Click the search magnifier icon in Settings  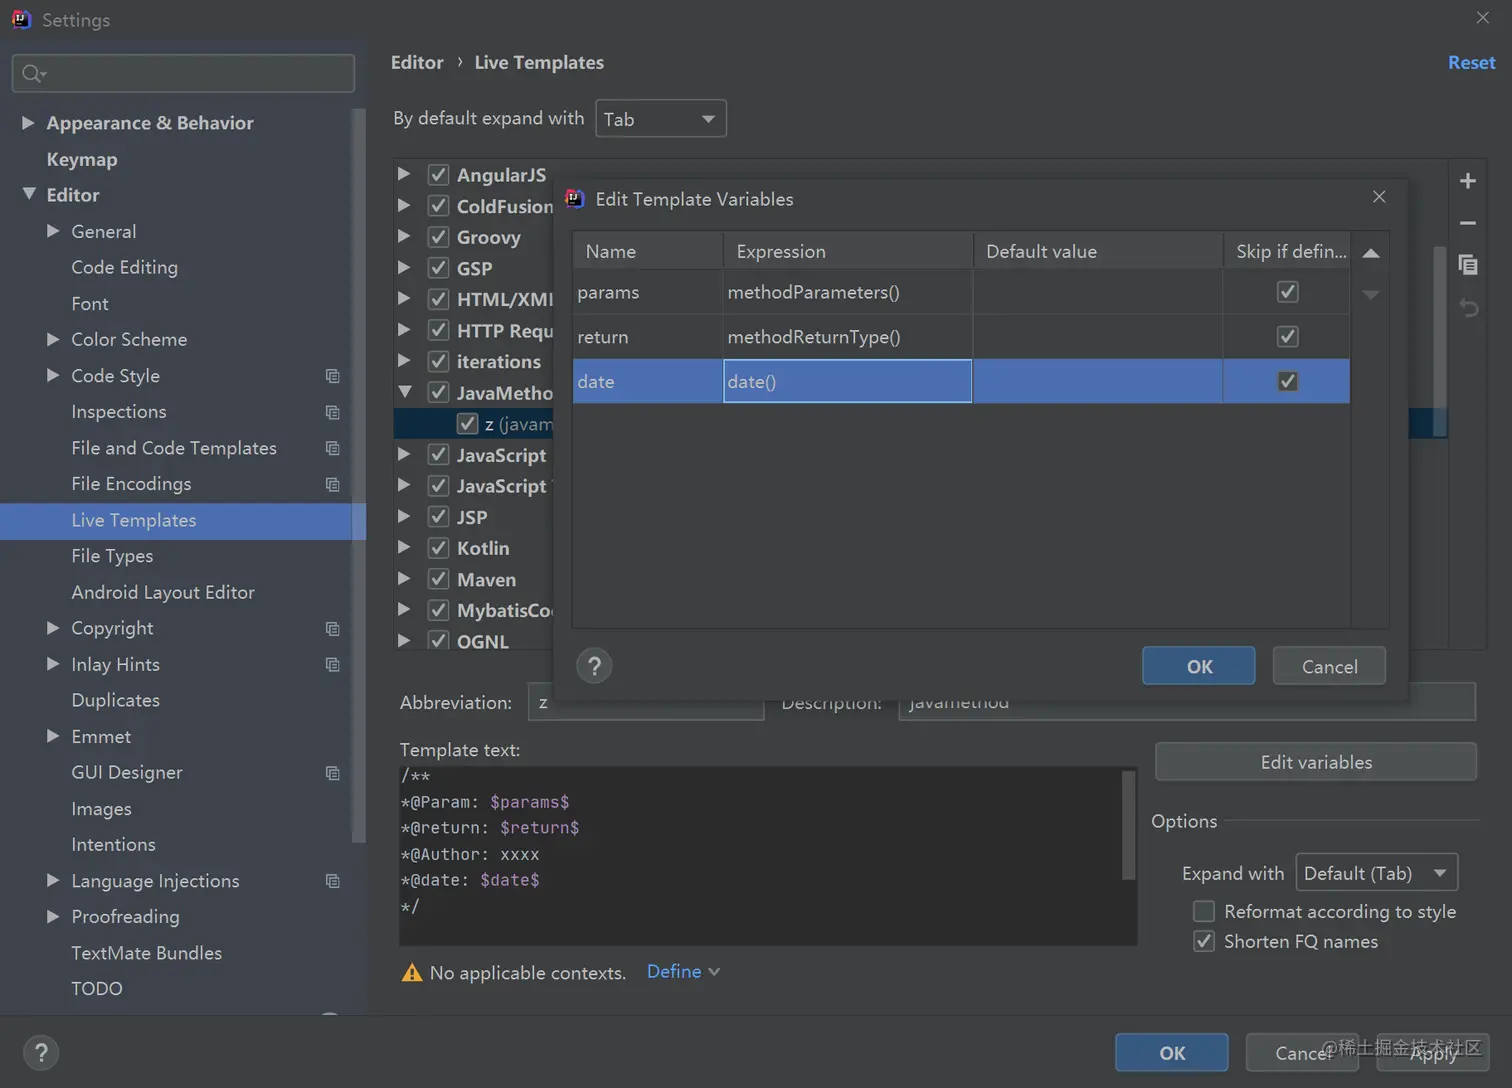[33, 73]
